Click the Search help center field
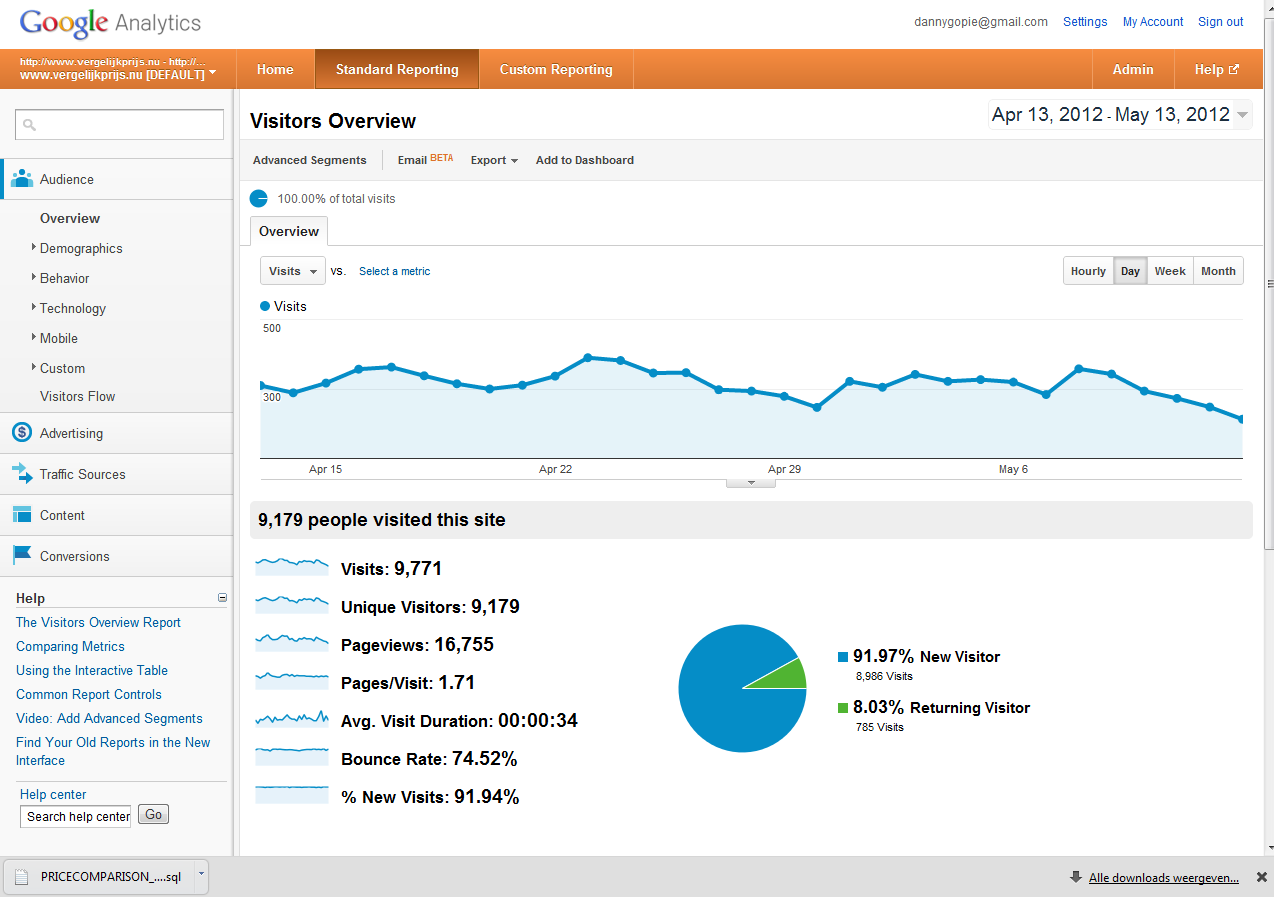 click(x=76, y=816)
